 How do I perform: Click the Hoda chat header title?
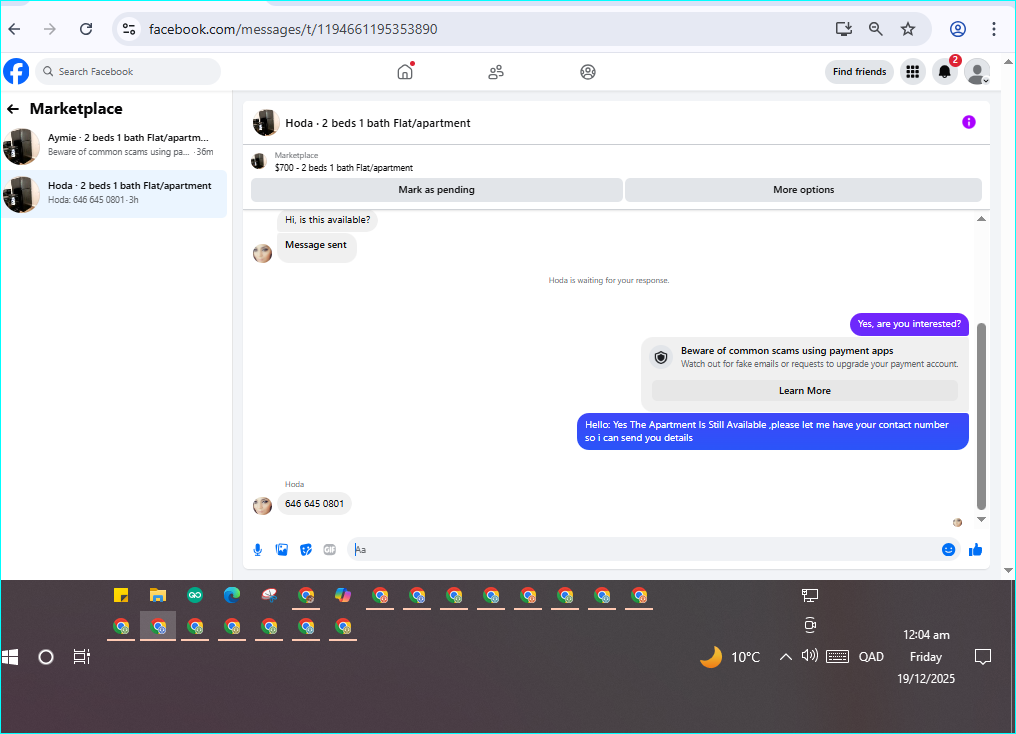[378, 123]
